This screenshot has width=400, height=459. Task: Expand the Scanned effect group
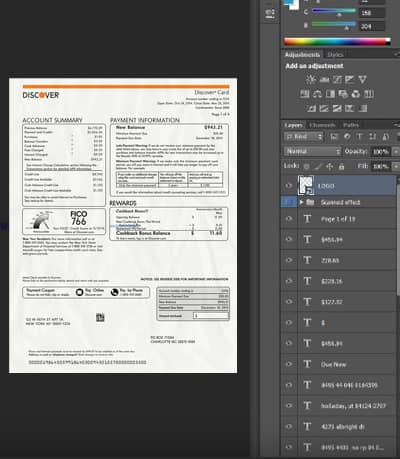click(x=301, y=202)
